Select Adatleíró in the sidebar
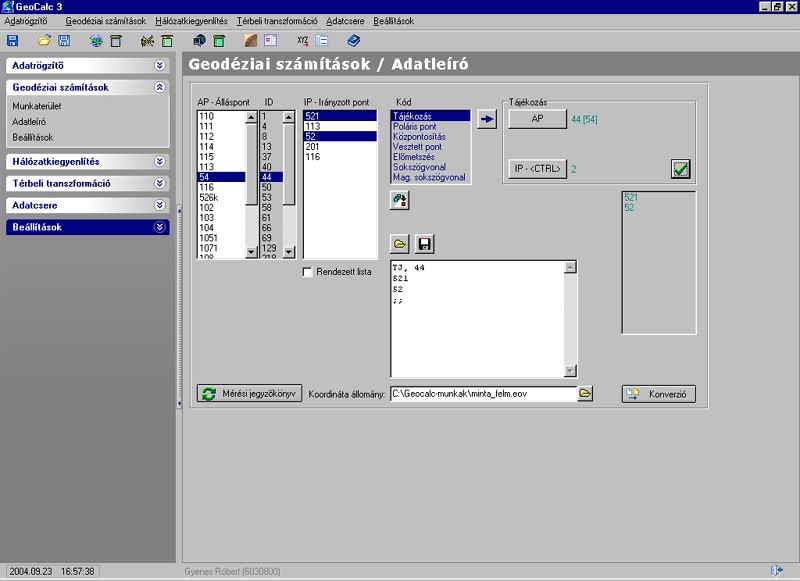800x581 pixels. 29,122
